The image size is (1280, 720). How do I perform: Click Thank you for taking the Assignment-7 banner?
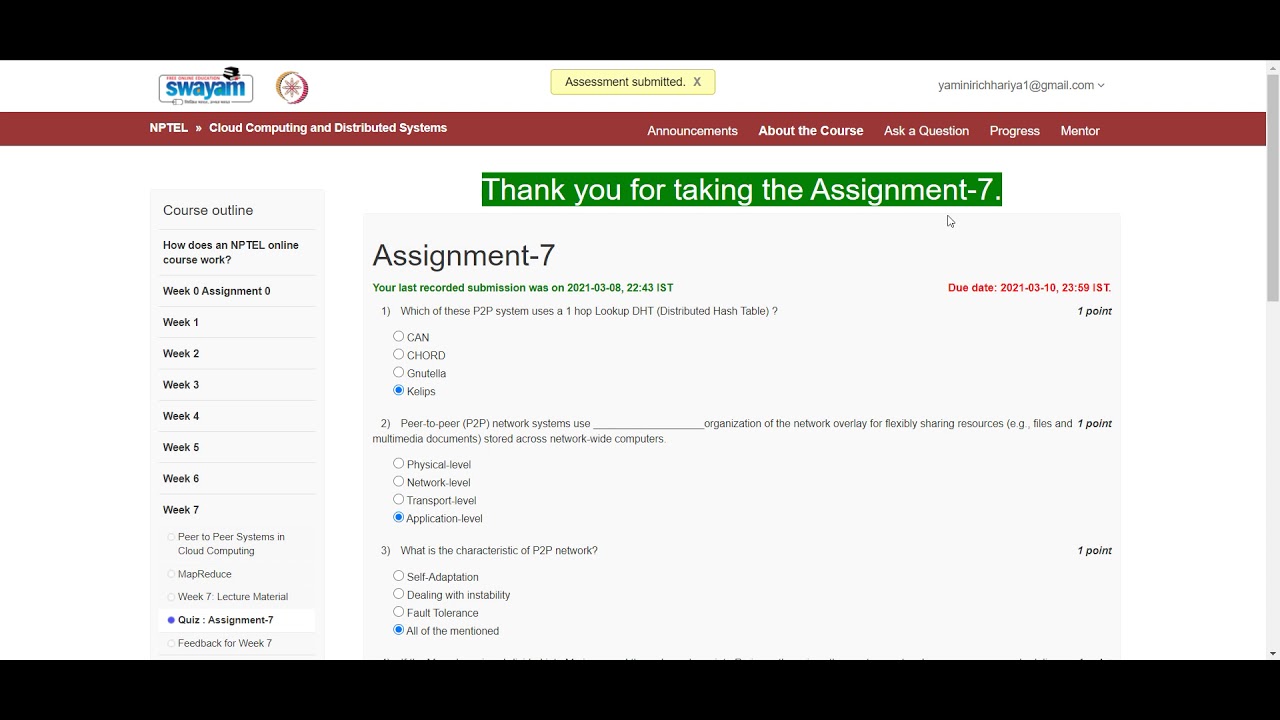742,190
